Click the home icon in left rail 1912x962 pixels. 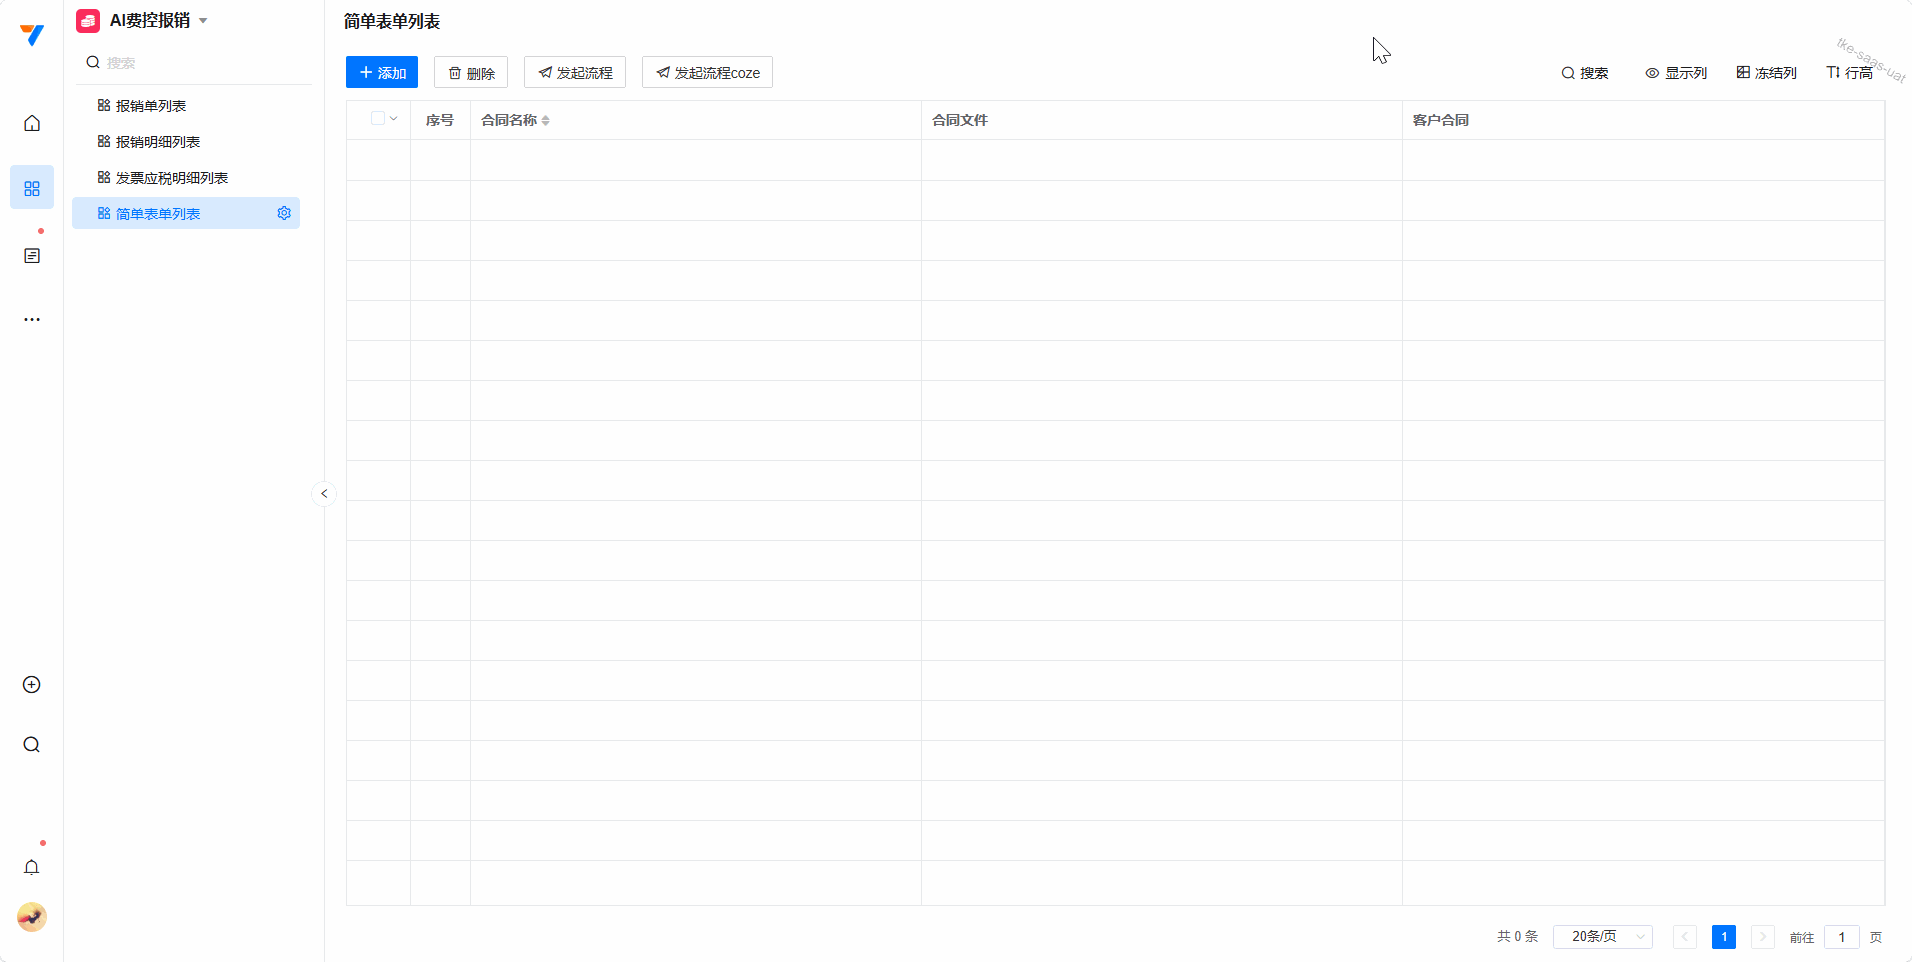32,123
